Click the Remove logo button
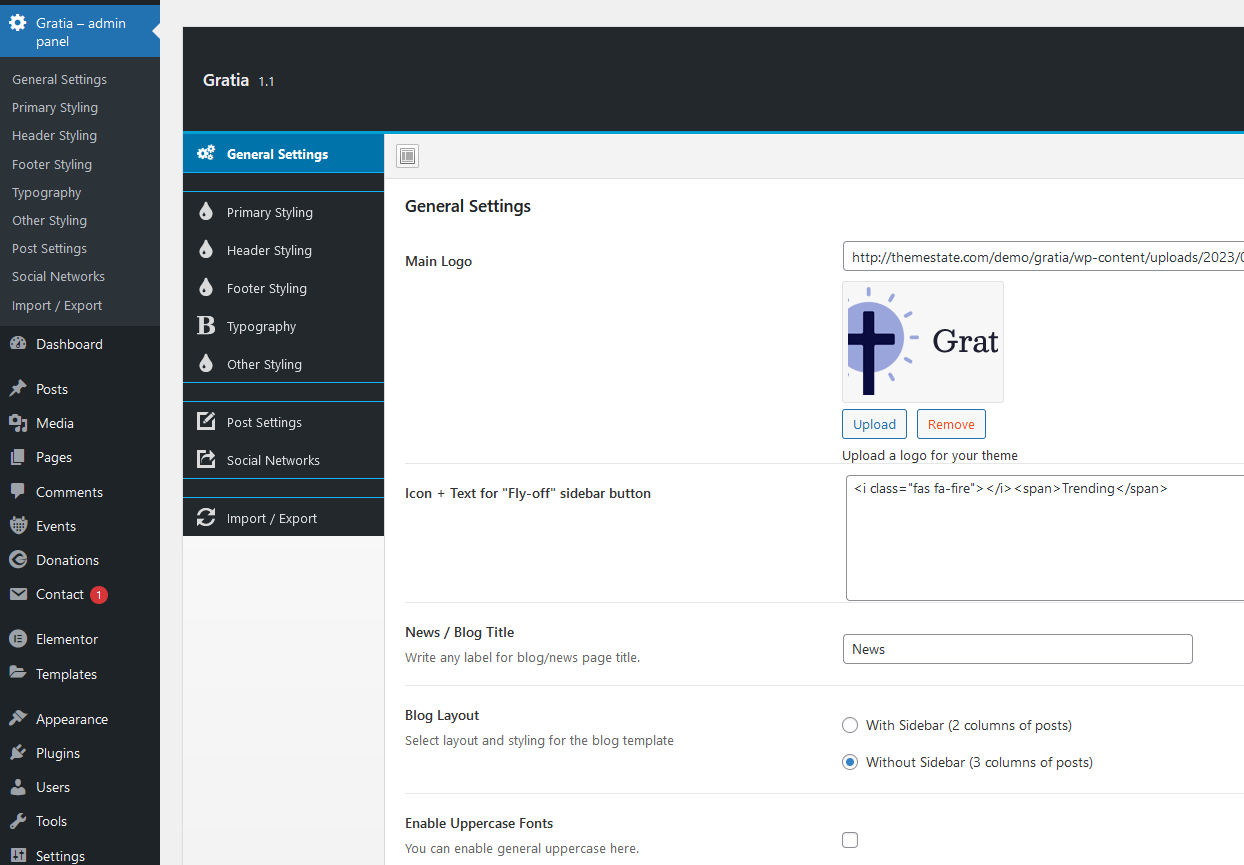 tap(951, 424)
